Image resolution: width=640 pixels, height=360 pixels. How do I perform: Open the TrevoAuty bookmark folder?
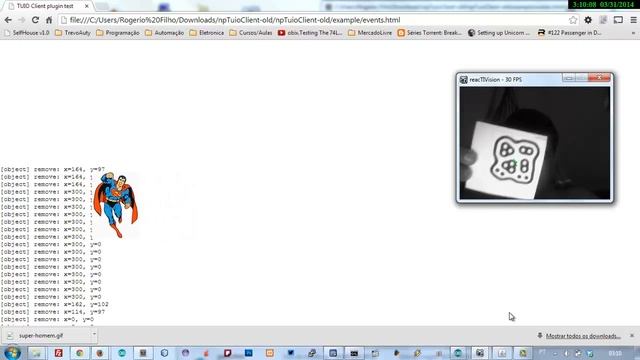coord(73,33)
